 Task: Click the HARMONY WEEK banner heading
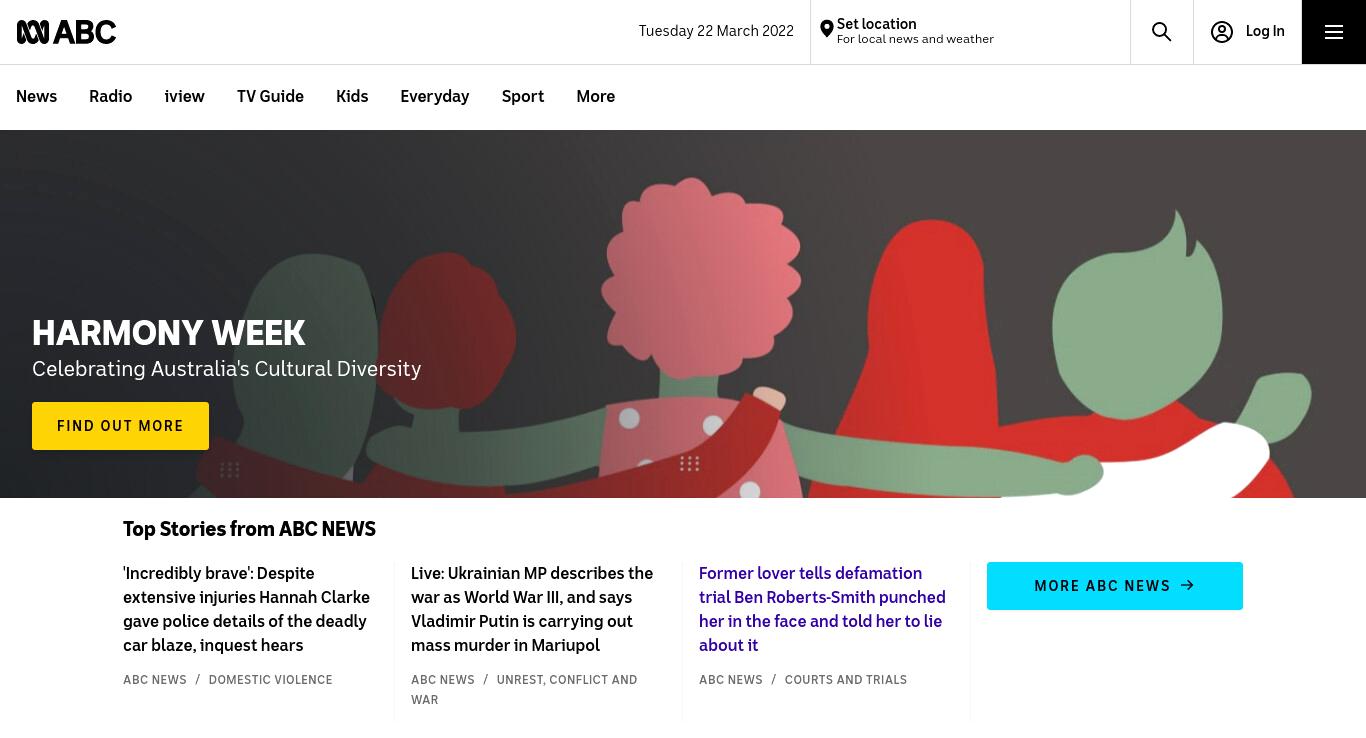click(169, 333)
